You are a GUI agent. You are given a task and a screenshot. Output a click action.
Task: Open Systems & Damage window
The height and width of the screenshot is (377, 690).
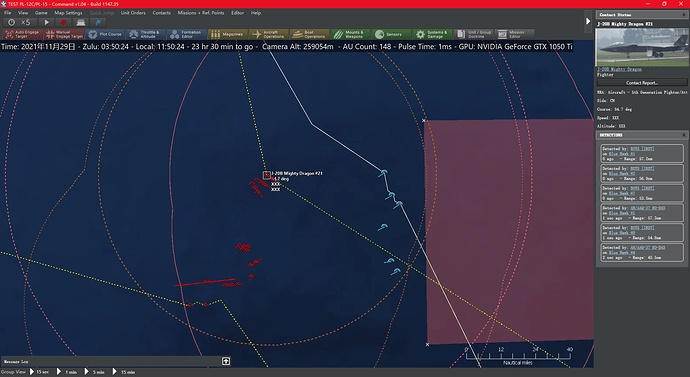tap(433, 34)
